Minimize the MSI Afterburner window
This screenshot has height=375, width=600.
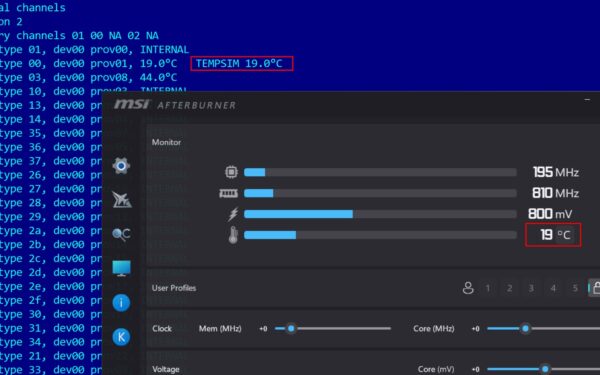click(x=587, y=100)
